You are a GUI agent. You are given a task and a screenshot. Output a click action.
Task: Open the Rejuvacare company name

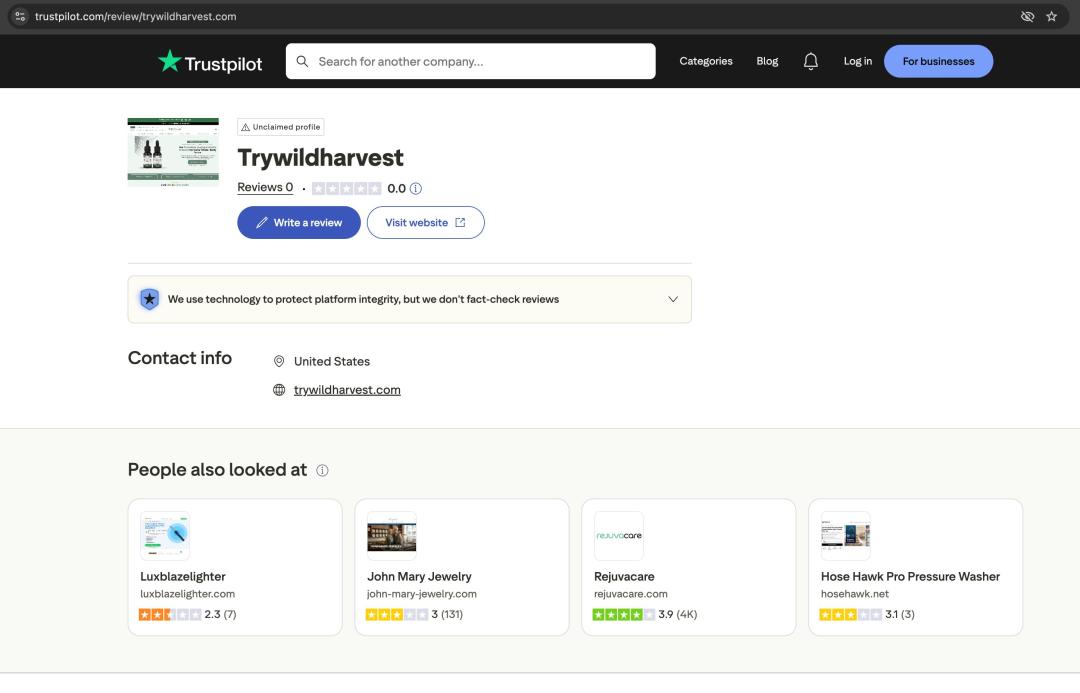coord(624,577)
